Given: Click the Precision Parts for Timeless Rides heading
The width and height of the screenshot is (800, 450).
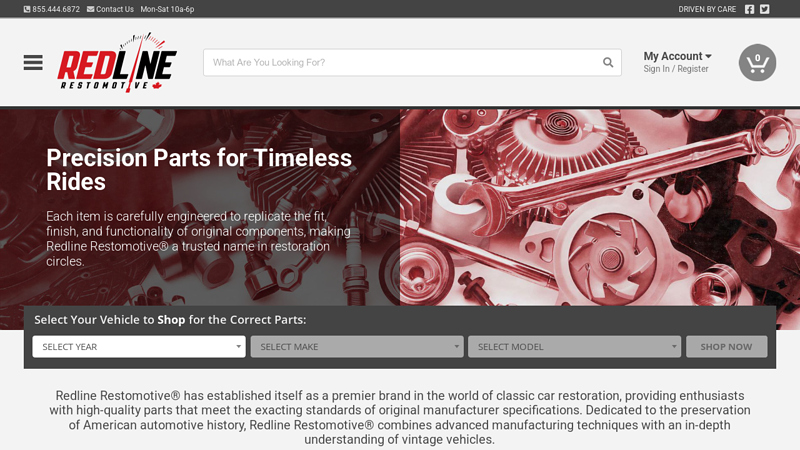Looking at the screenshot, I should pyautogui.click(x=199, y=170).
